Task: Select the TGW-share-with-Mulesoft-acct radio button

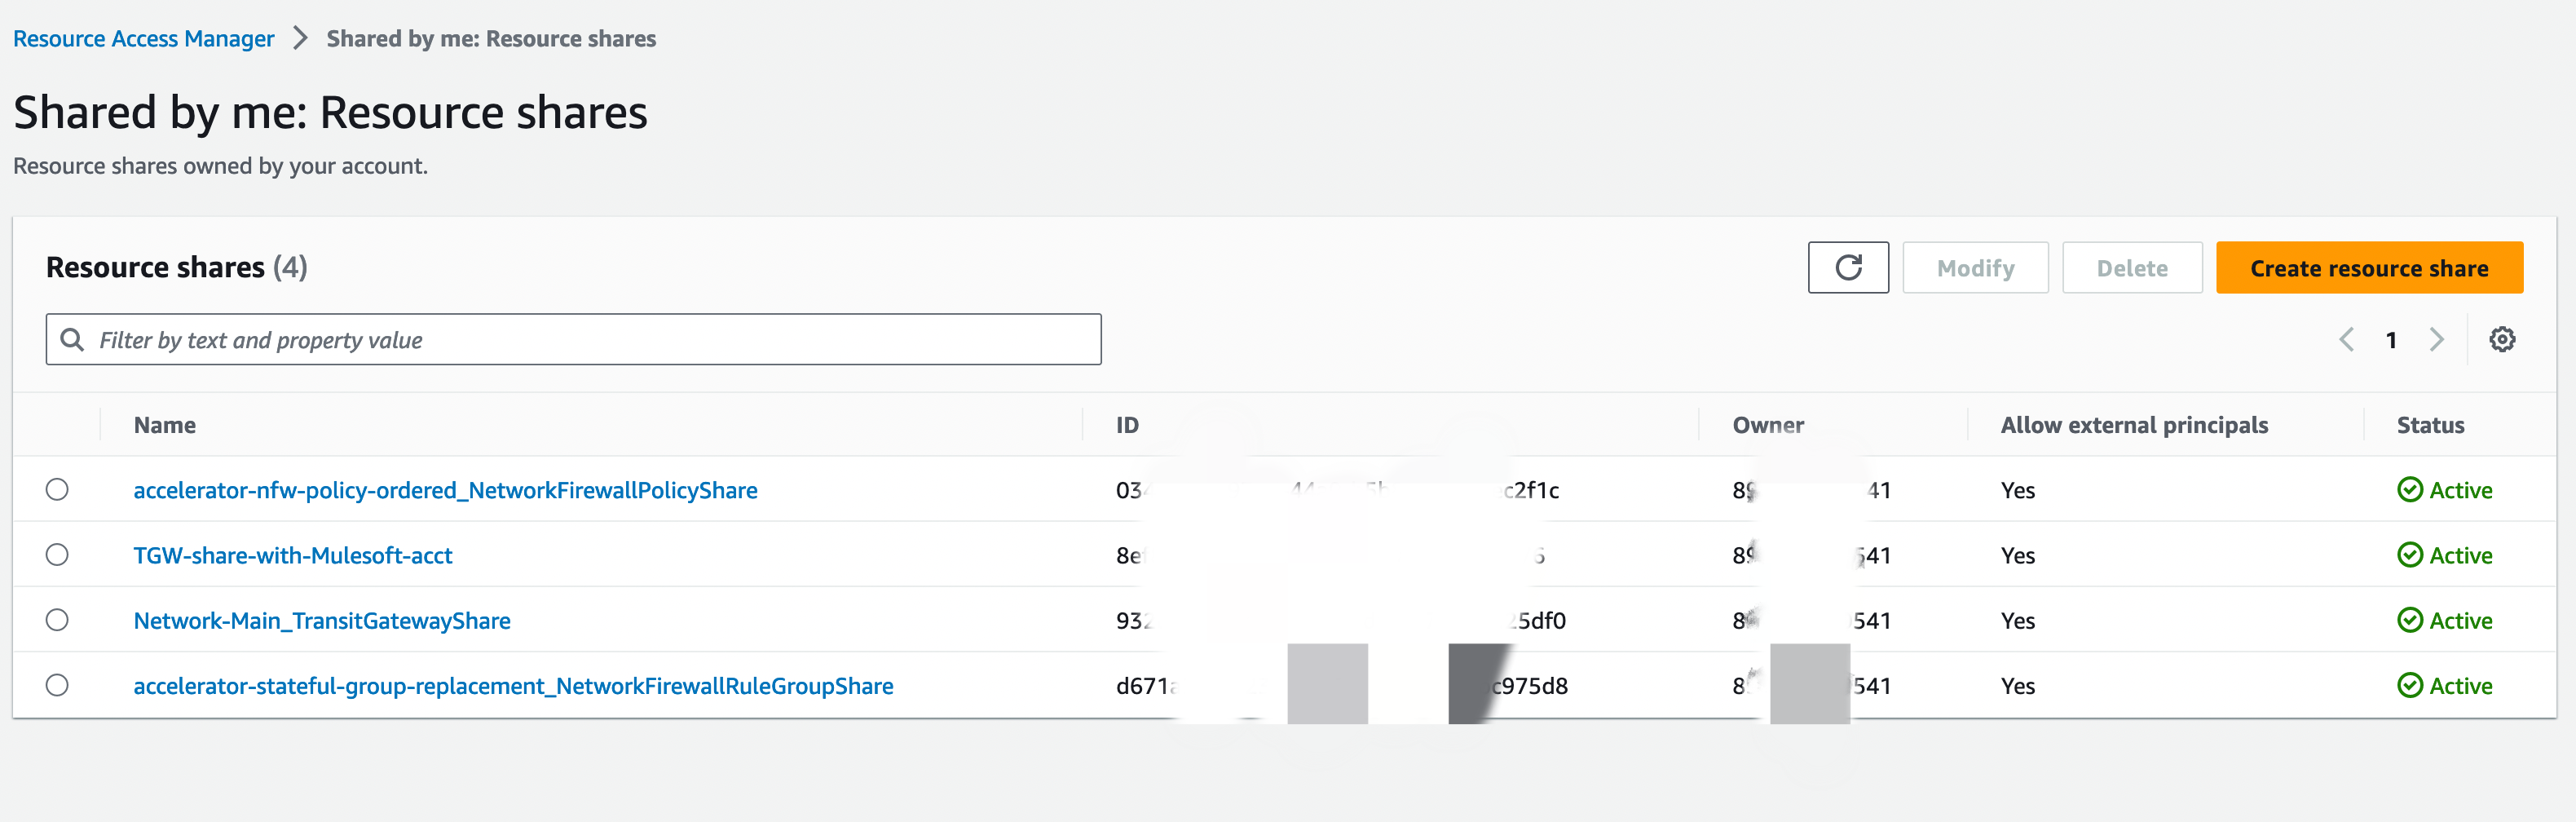Action: click(x=58, y=555)
